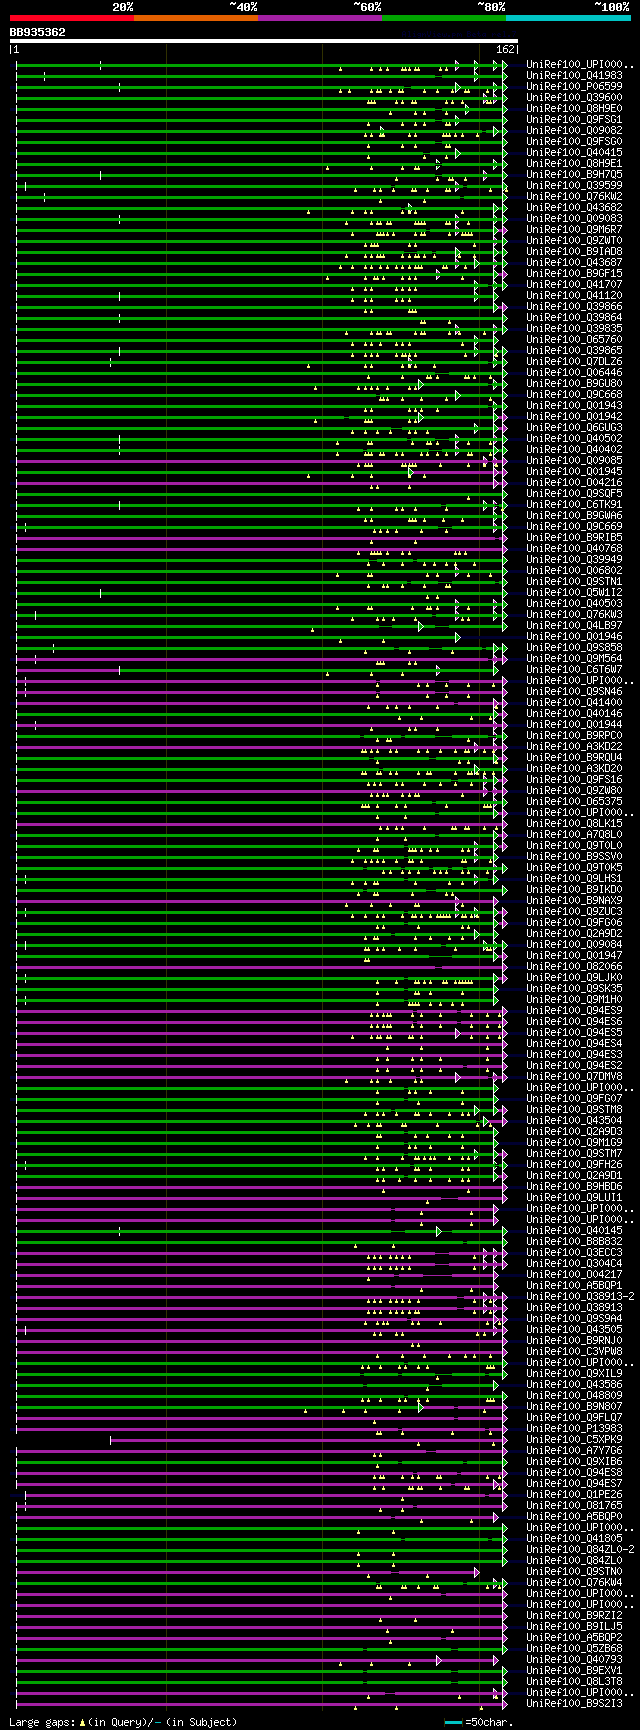640x1730 pixels.
Task: Click subject name UniRef100_Q9STM8
Action: point(574,1109)
